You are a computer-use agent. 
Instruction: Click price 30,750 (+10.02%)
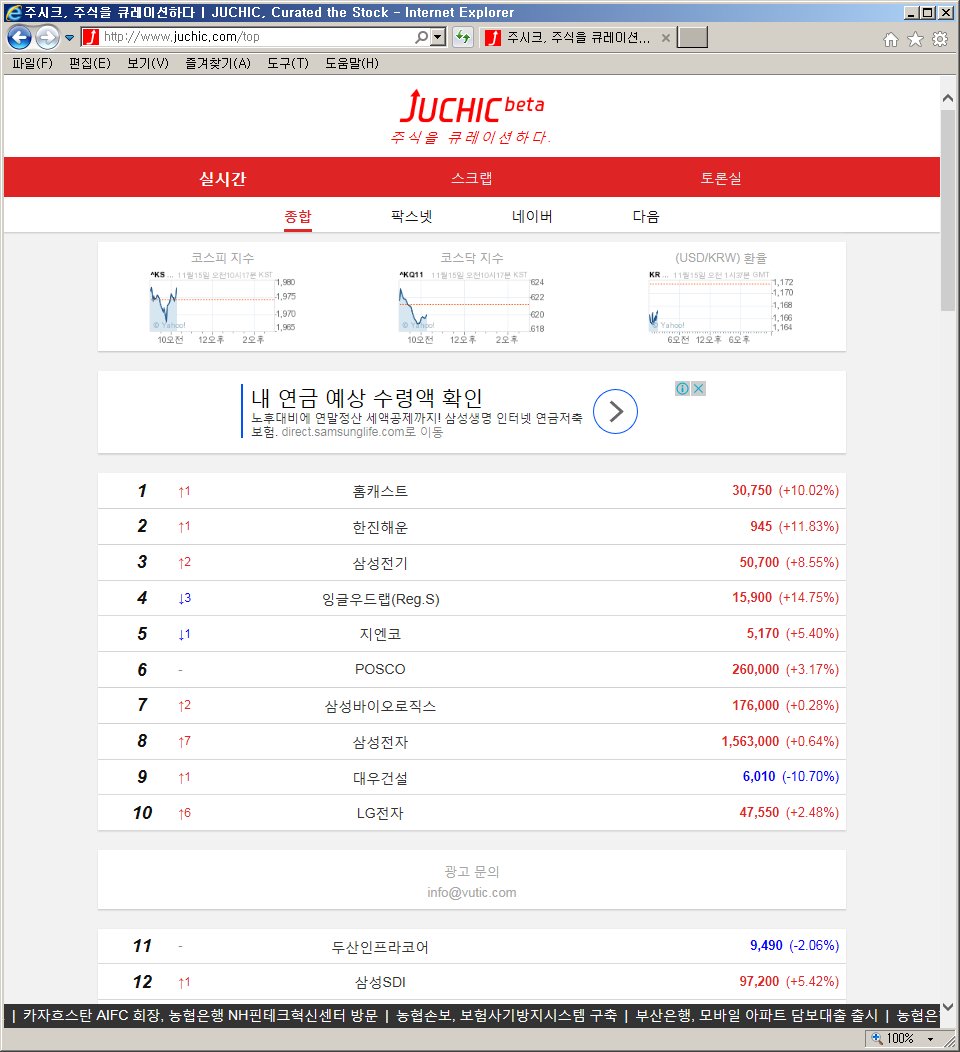point(785,490)
